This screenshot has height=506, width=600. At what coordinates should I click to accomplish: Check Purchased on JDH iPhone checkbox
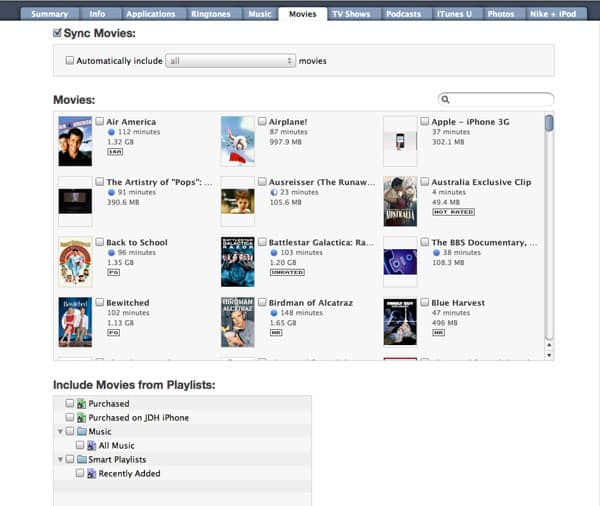(70, 417)
